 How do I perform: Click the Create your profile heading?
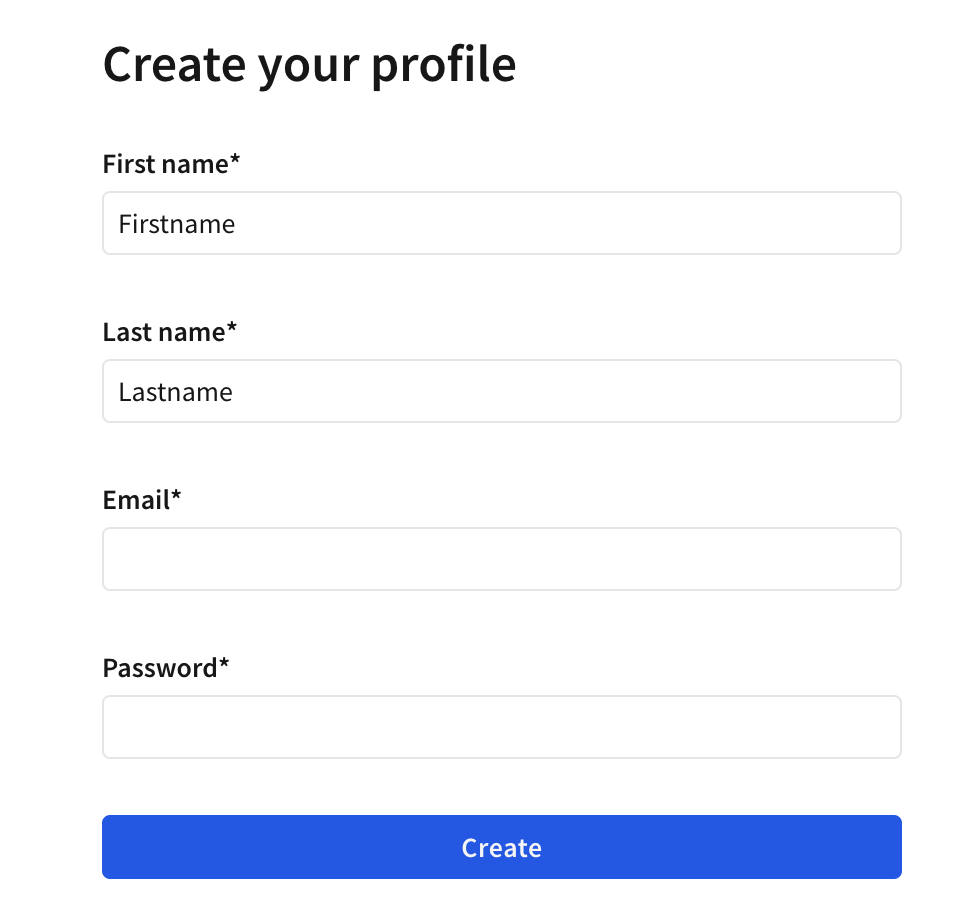pyautogui.click(x=309, y=63)
